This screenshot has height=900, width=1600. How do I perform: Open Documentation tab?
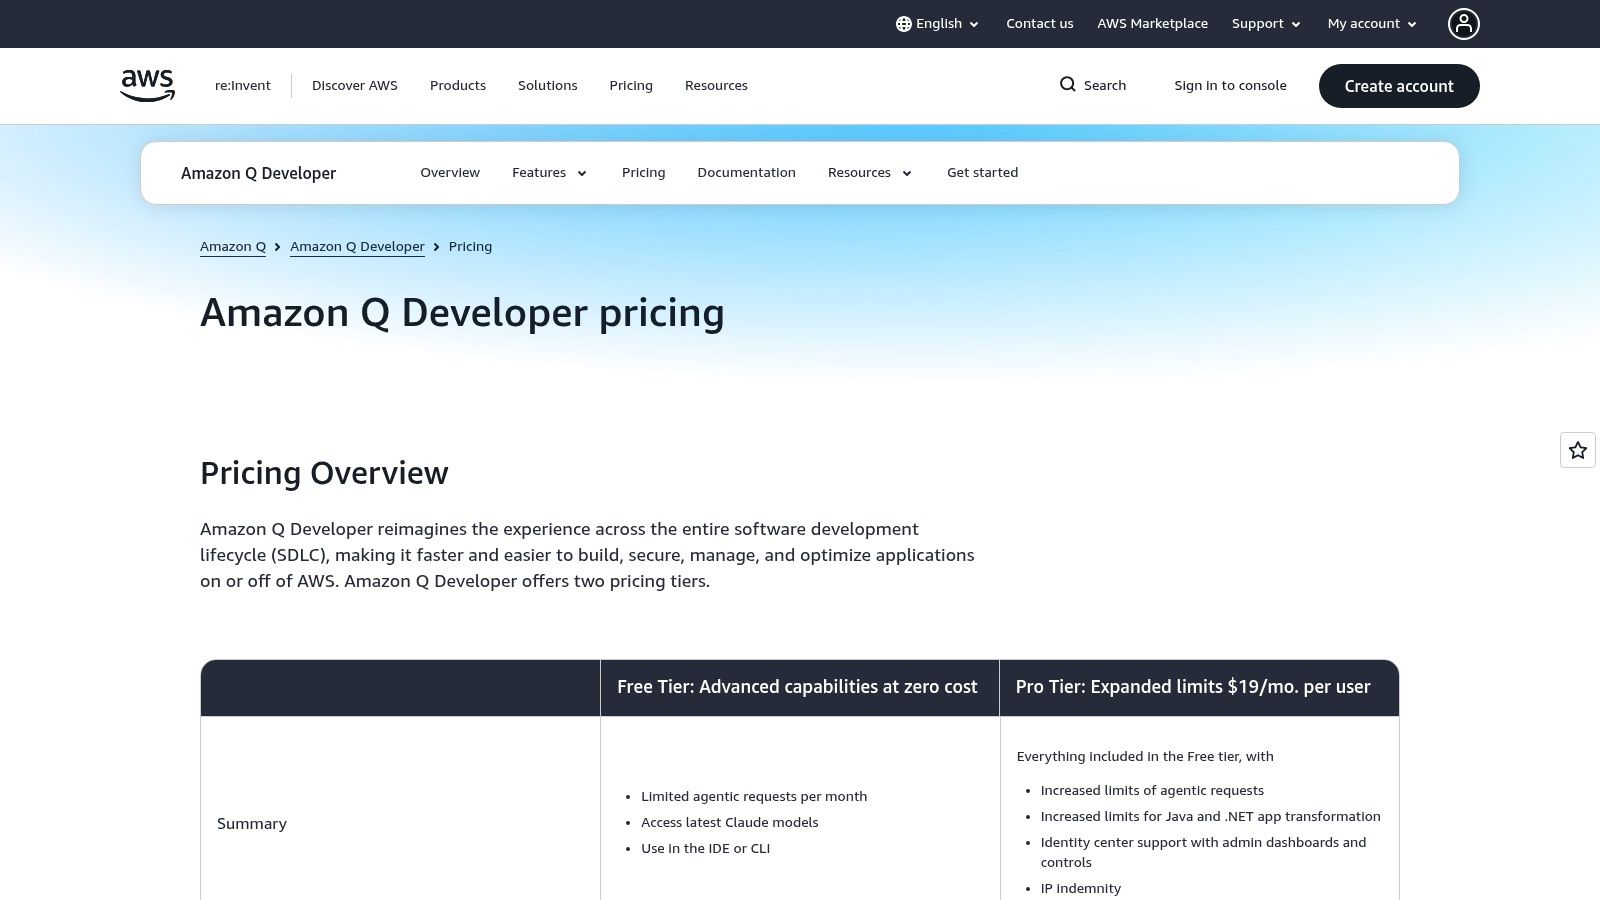747,173
